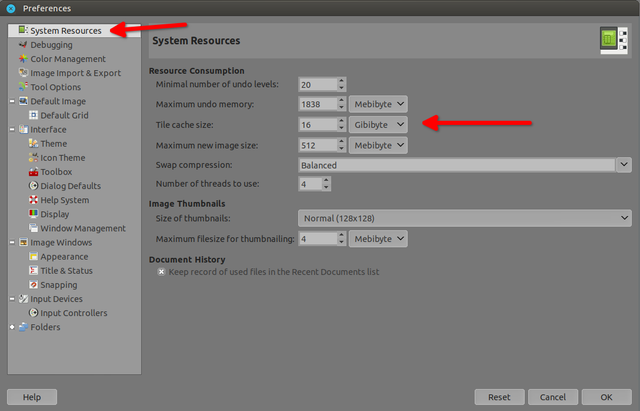Open thumbnailing filesize Mebibyte unit dropdown
Screen dimensions: 640x411
tap(378, 239)
